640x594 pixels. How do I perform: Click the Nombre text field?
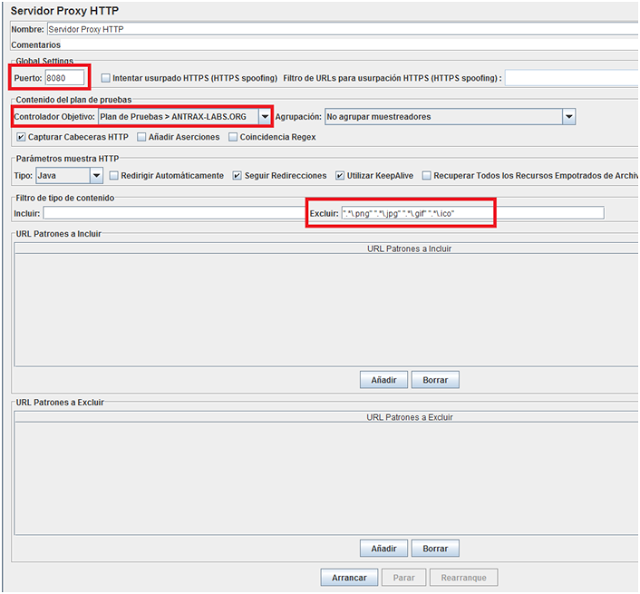(340, 29)
